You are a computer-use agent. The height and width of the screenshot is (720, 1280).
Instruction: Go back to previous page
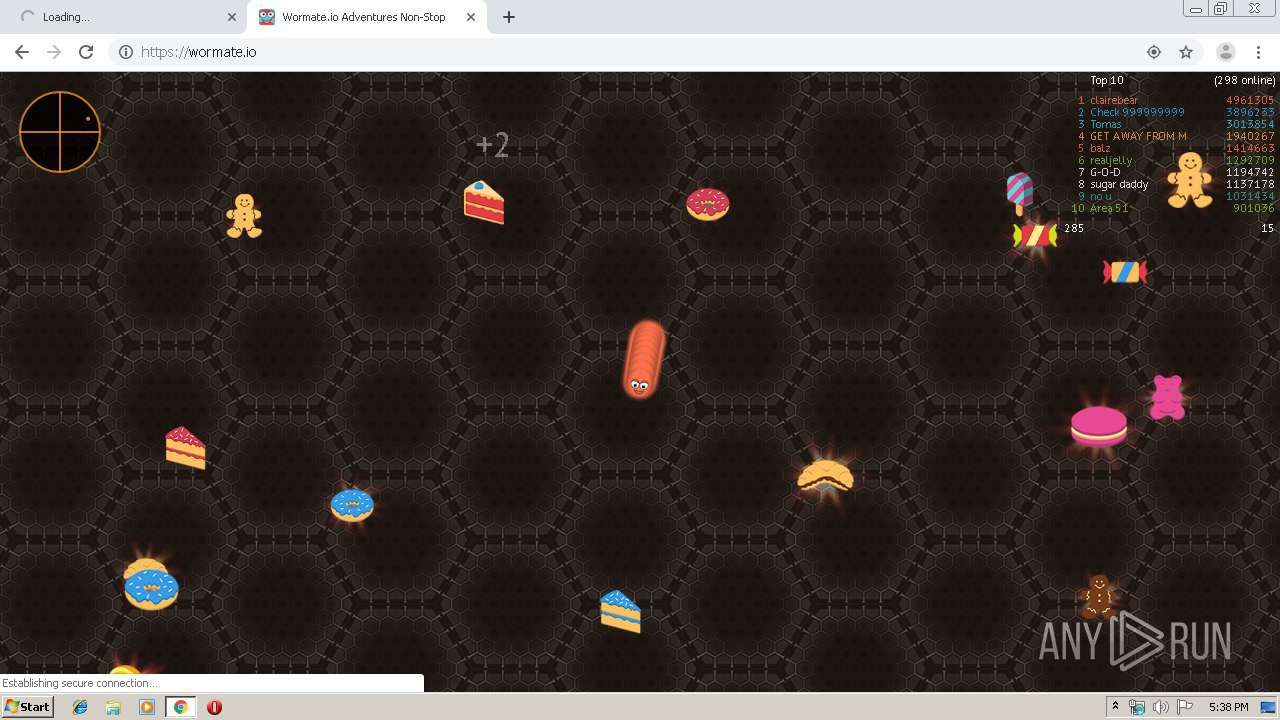click(22, 52)
